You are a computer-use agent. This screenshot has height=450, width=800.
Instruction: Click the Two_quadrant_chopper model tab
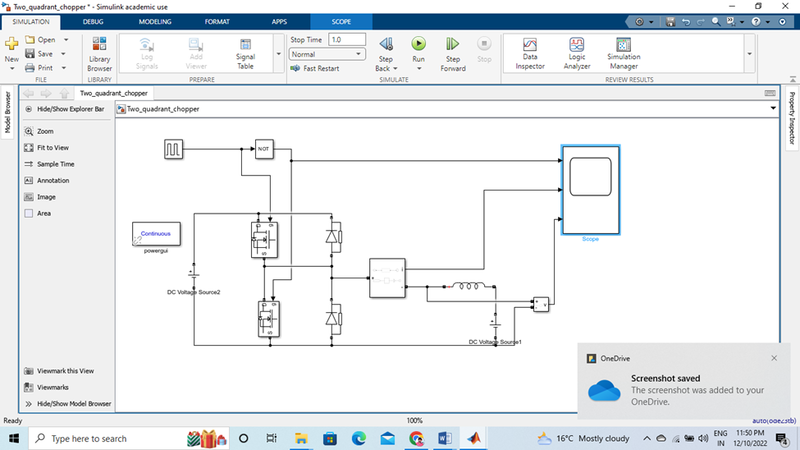click(114, 93)
